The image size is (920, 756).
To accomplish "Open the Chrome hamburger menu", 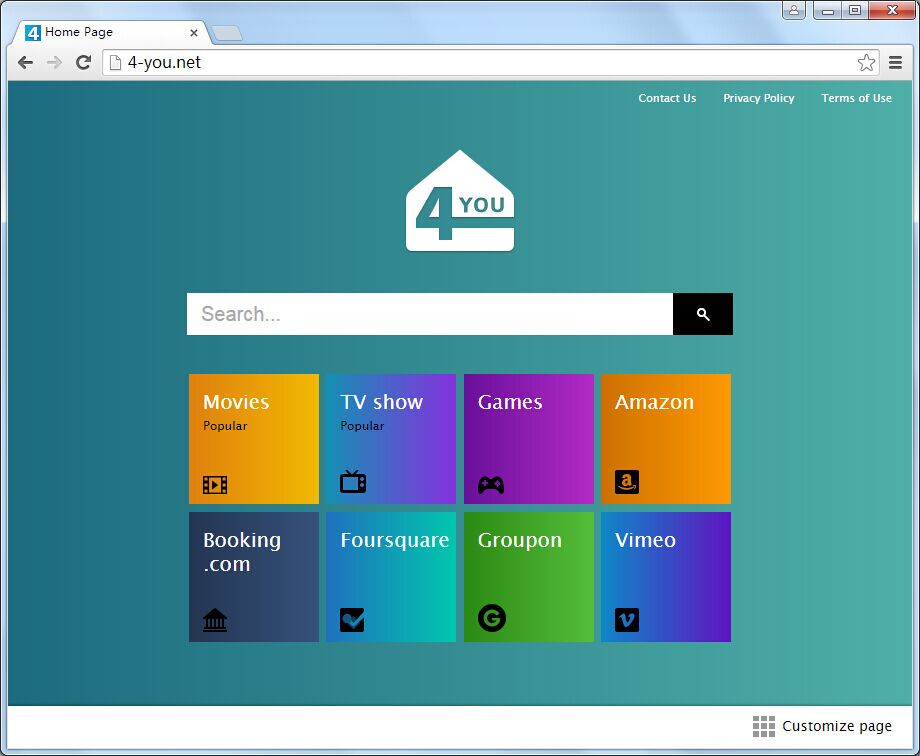I will (x=895, y=62).
